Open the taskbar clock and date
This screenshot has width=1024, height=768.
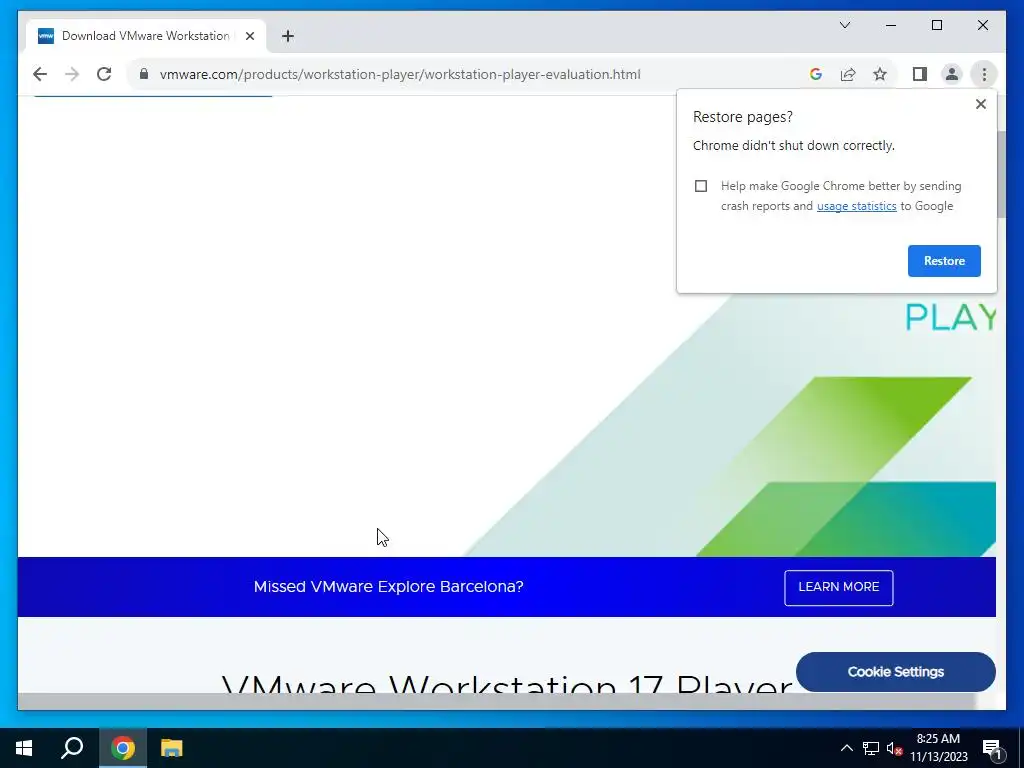coord(938,748)
